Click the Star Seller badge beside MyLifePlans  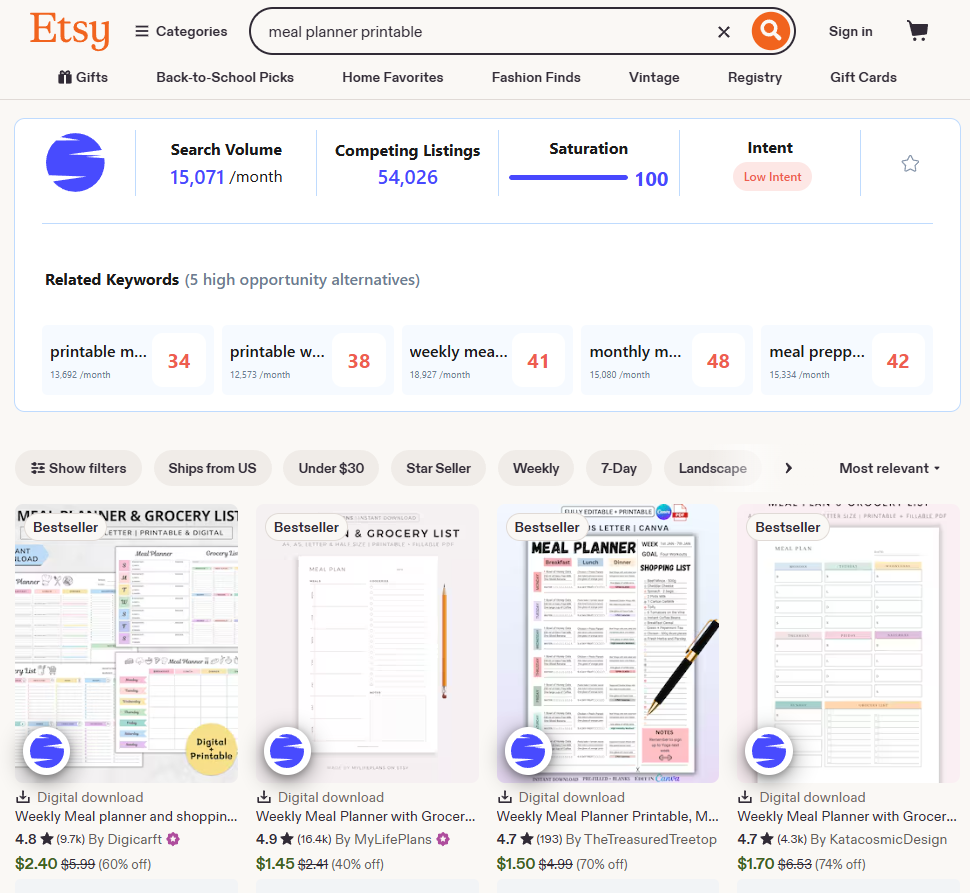click(x=443, y=839)
